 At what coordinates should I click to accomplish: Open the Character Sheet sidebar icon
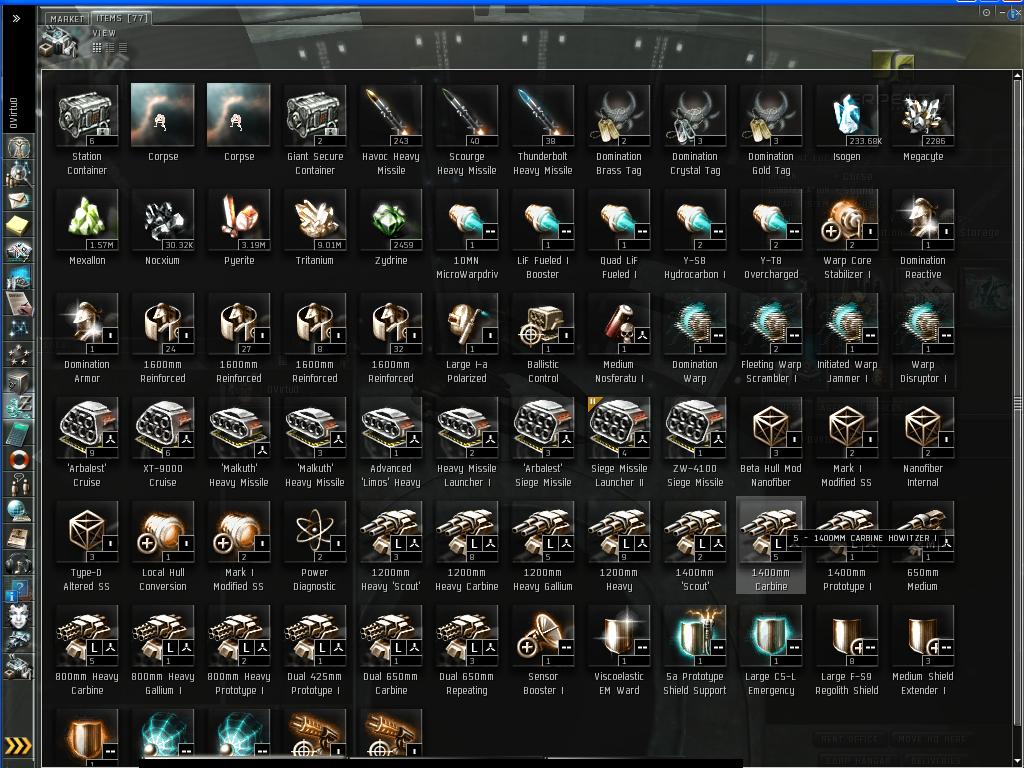coord(18,147)
